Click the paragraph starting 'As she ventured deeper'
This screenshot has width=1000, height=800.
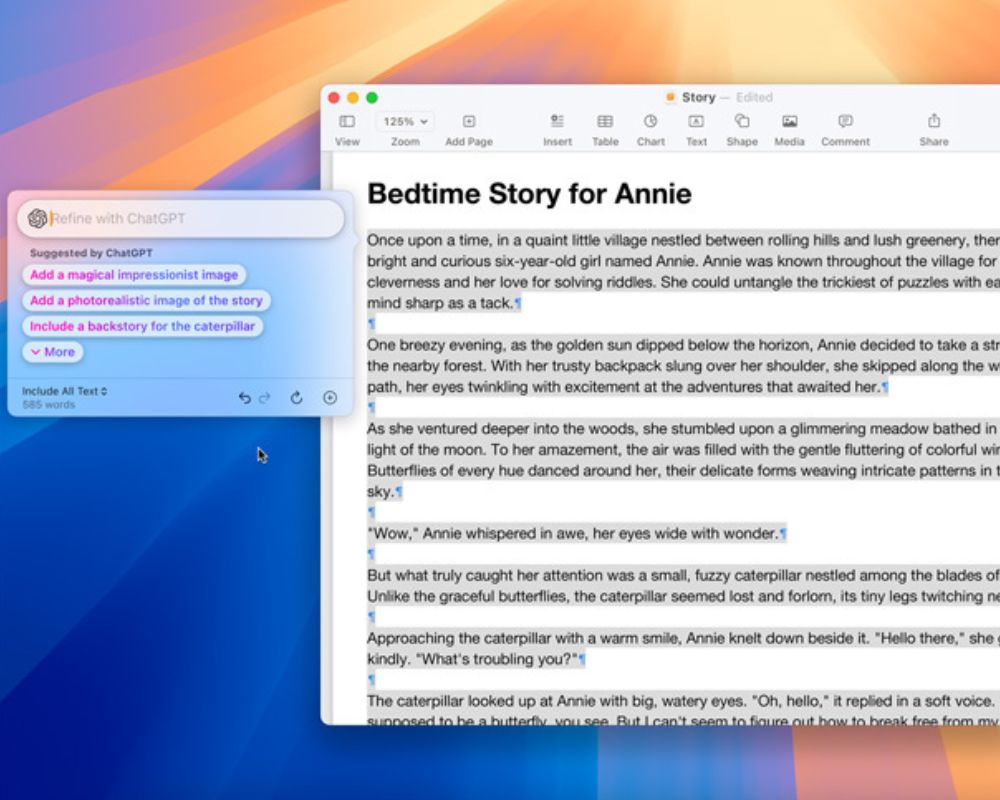click(683, 460)
